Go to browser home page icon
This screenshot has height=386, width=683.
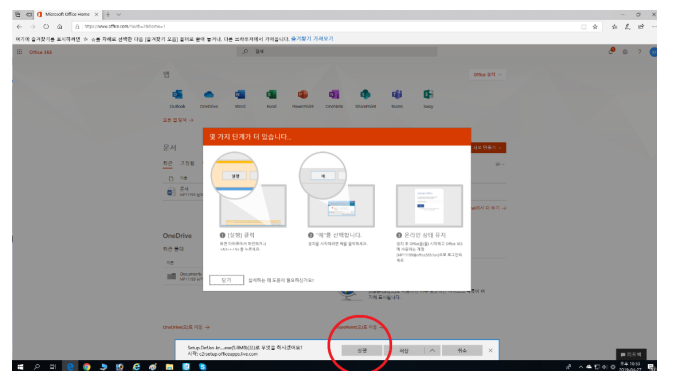click(x=60, y=27)
